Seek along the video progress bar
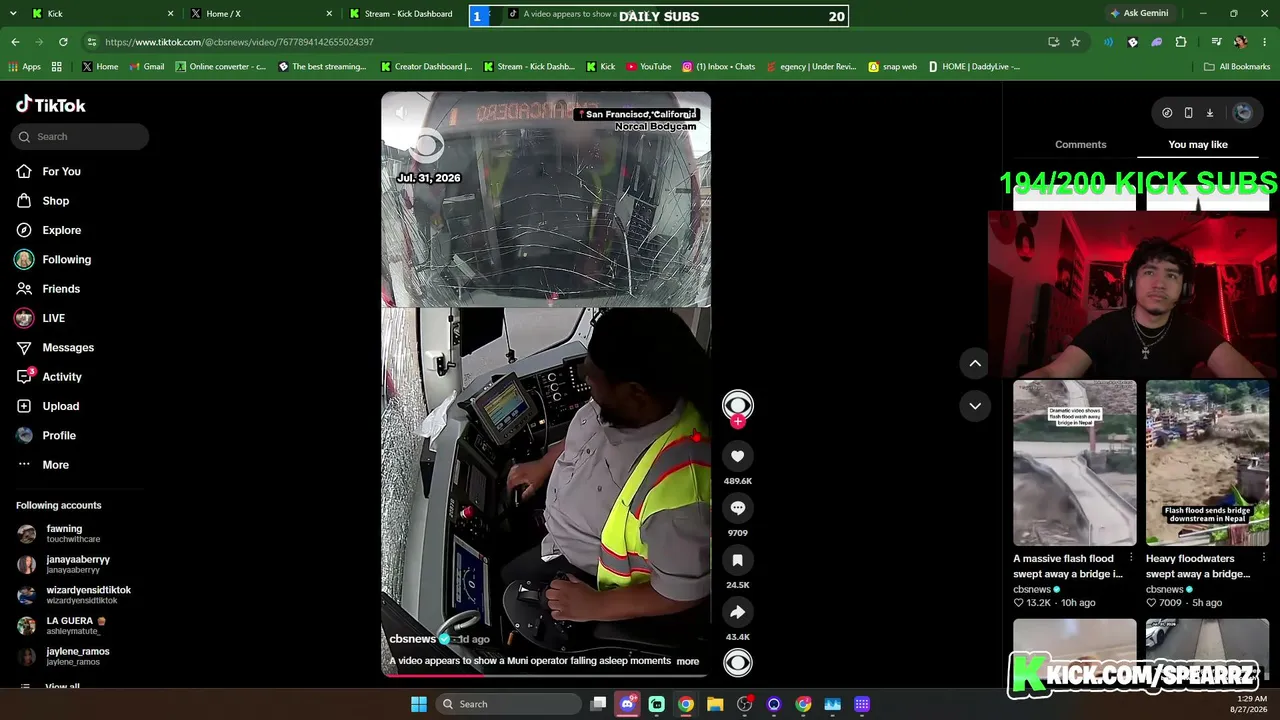1280x720 pixels. coord(546,674)
